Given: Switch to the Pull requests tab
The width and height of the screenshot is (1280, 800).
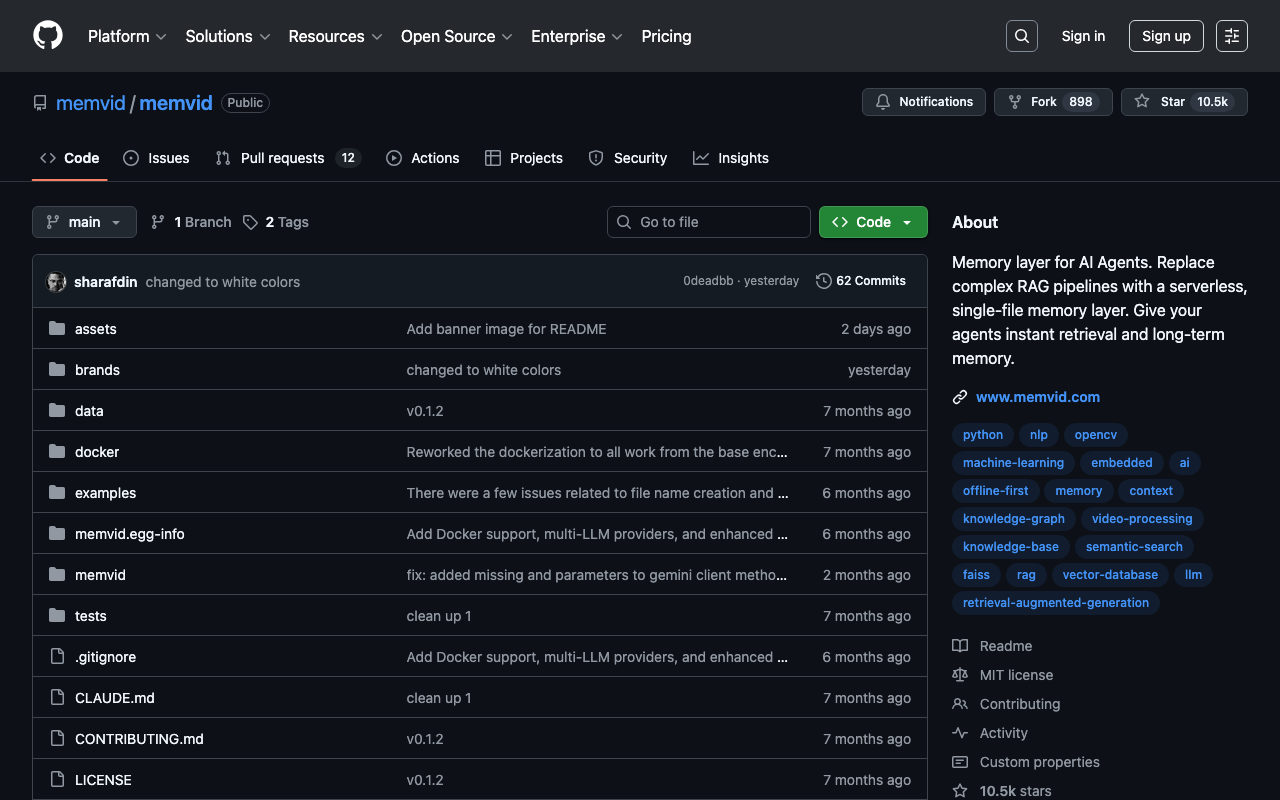Looking at the screenshot, I should coord(282,158).
